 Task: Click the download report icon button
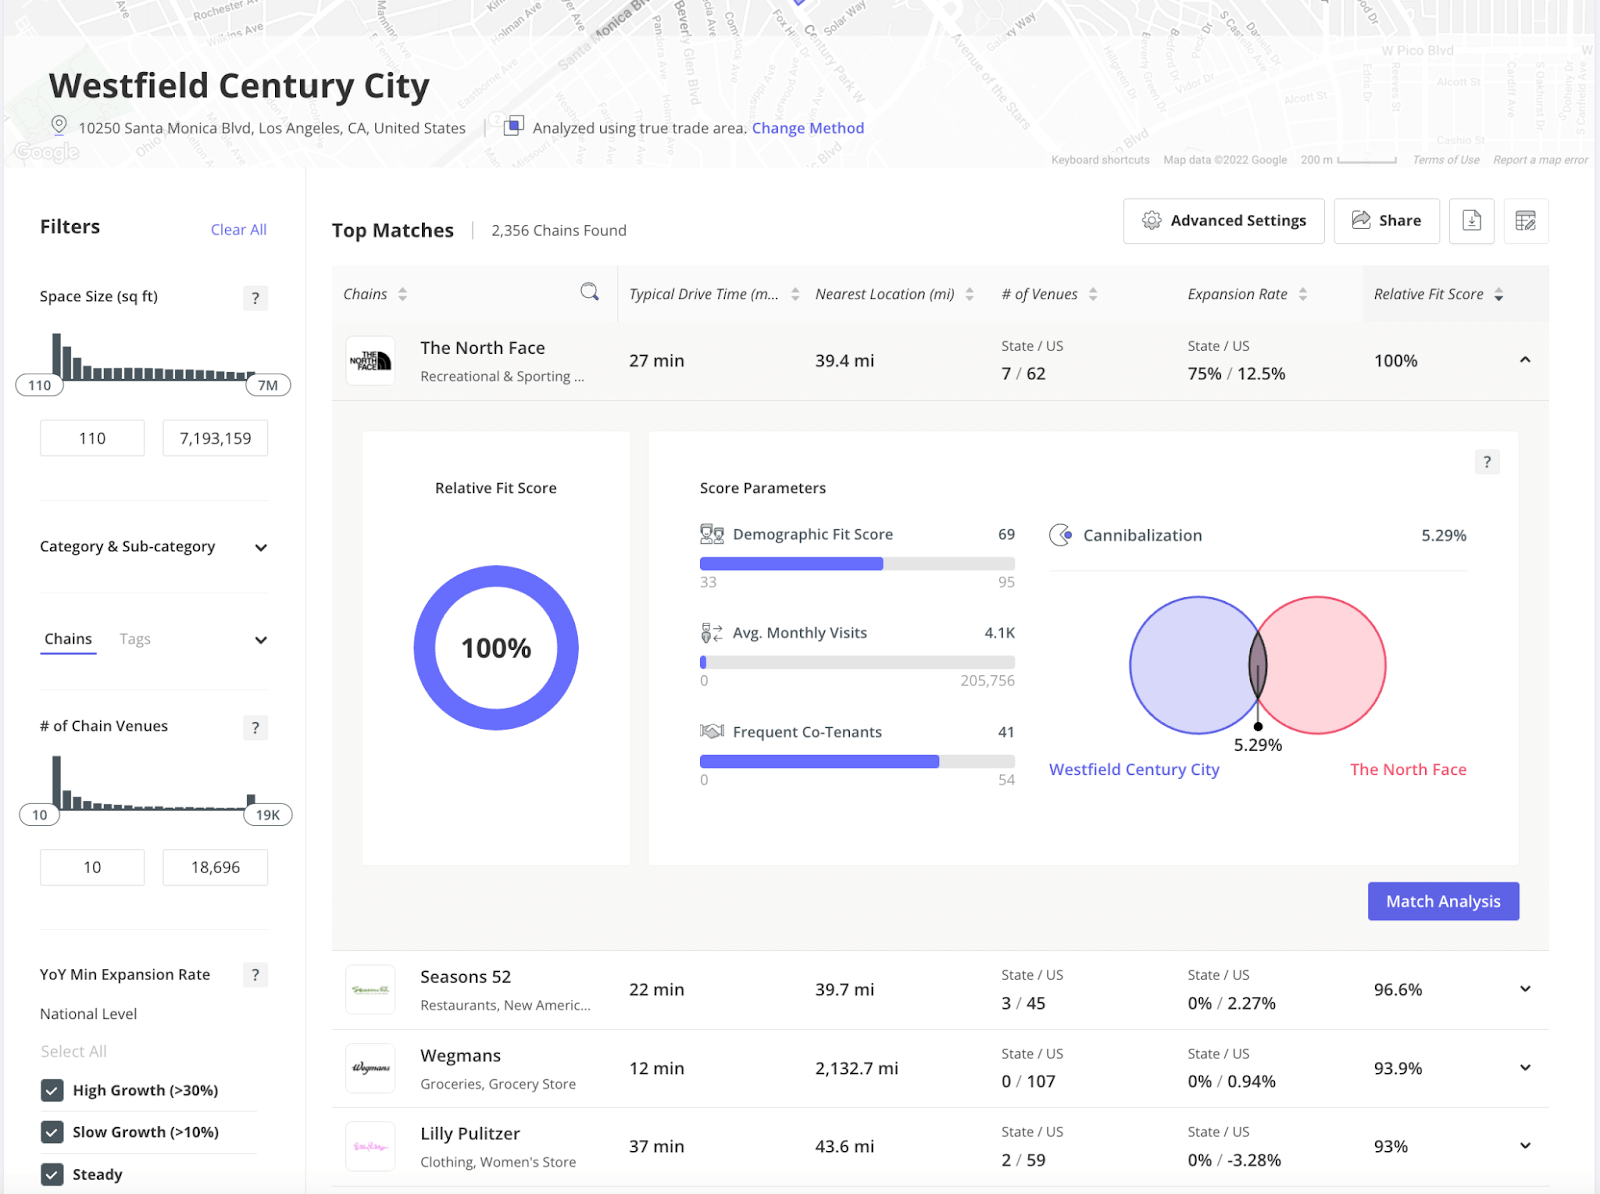pos(1471,221)
